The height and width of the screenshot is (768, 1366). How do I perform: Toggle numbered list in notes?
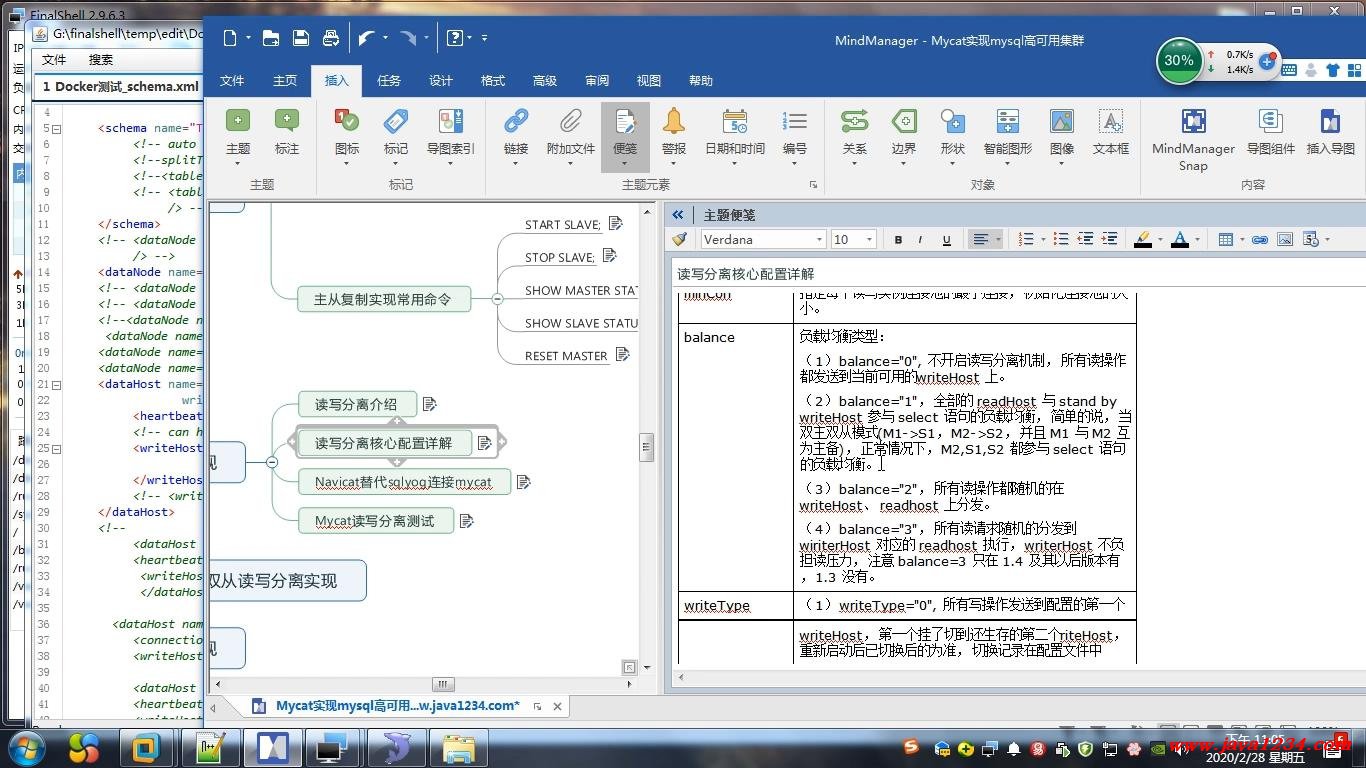point(1025,239)
